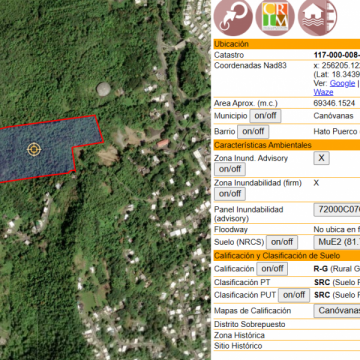Click the 72000C07 panel button
Image resolution: width=360 pixels, height=360 pixels.
[x=337, y=210]
